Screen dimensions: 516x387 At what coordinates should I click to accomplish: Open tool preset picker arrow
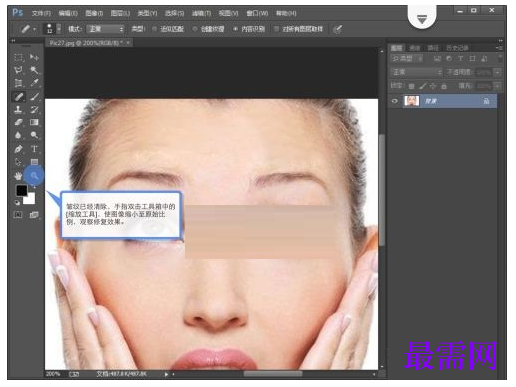(x=35, y=29)
